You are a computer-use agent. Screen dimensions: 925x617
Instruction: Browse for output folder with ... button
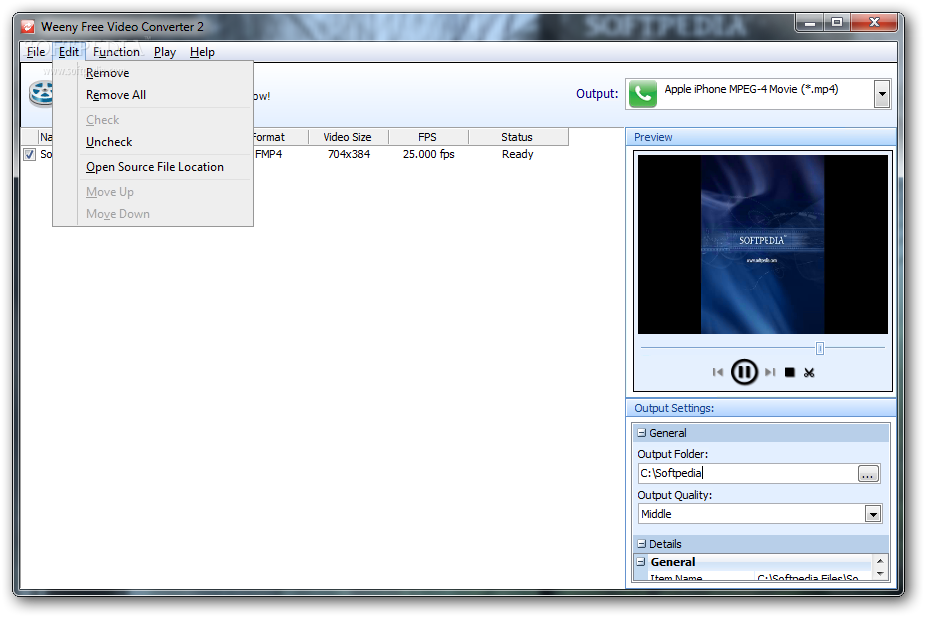(868, 474)
